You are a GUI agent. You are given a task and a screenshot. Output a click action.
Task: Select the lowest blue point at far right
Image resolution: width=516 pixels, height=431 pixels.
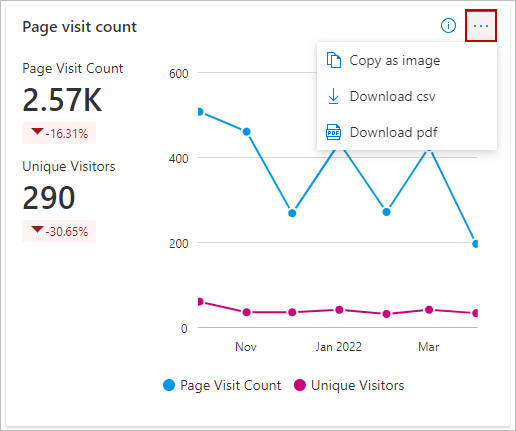tap(475, 244)
